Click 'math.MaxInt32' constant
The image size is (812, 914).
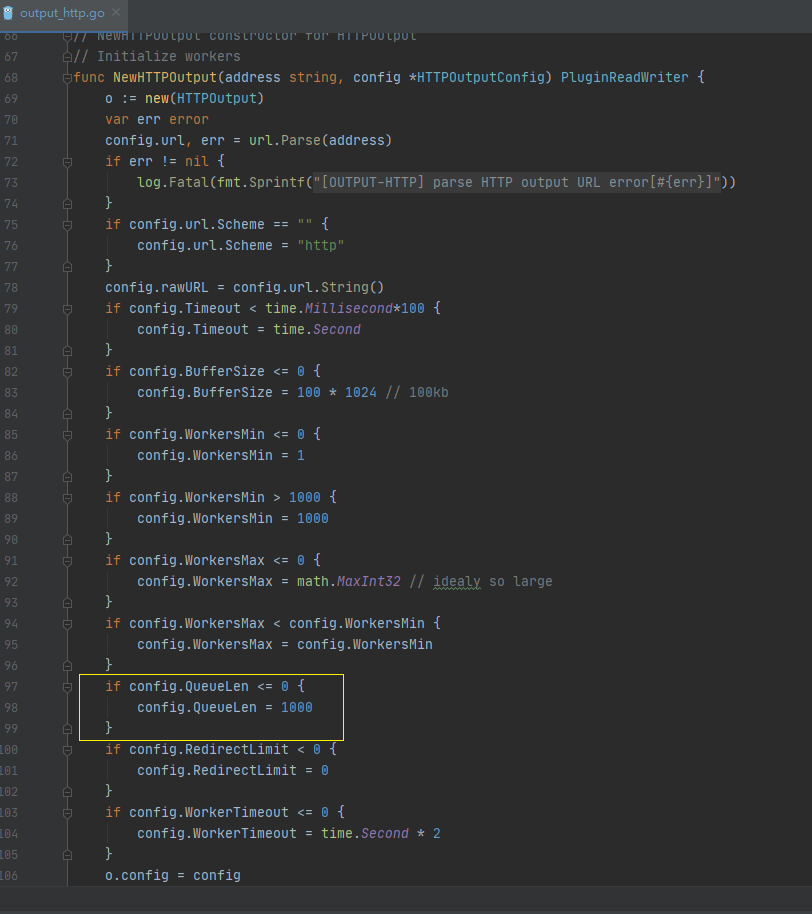click(349, 581)
